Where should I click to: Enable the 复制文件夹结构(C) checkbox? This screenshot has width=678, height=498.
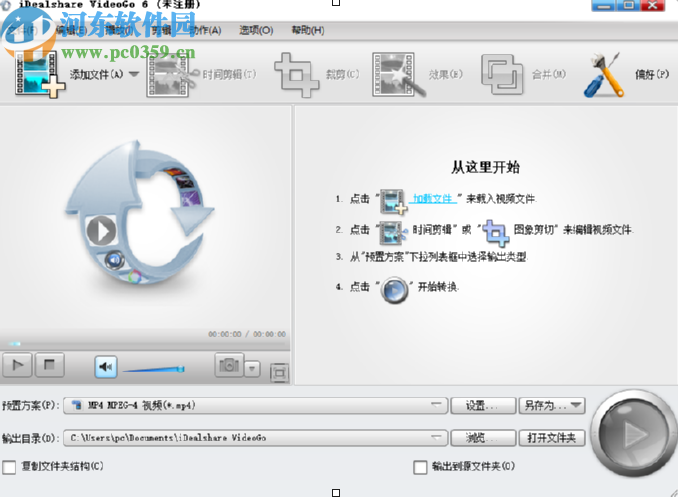tap(9, 467)
